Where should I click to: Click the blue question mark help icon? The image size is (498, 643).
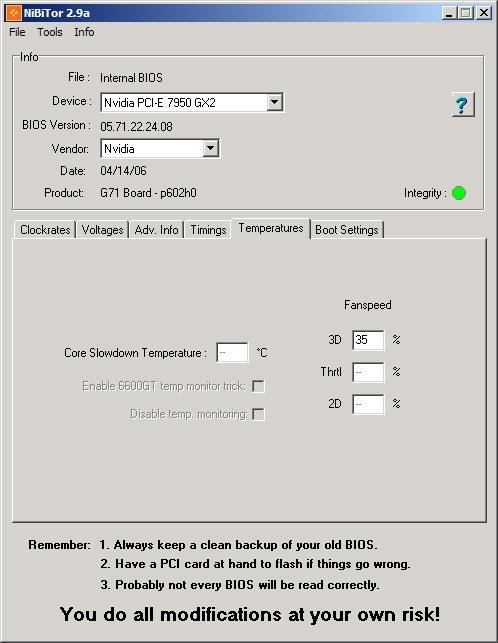(463, 105)
